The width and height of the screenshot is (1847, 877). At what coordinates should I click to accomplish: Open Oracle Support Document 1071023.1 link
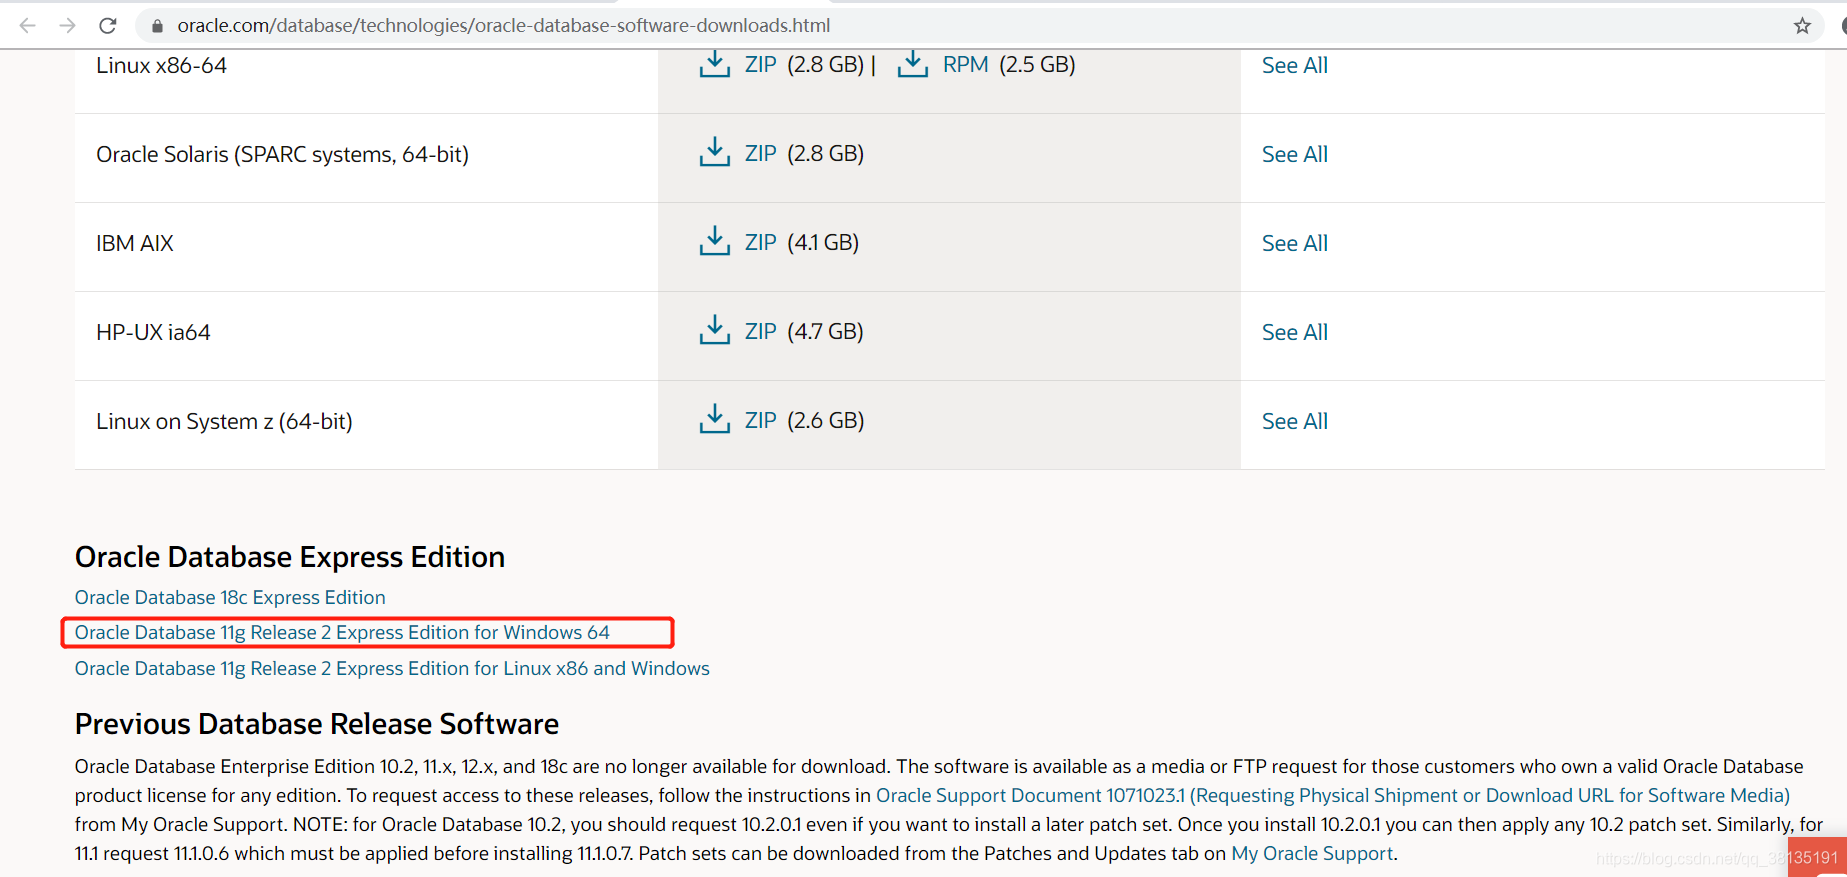(1333, 796)
